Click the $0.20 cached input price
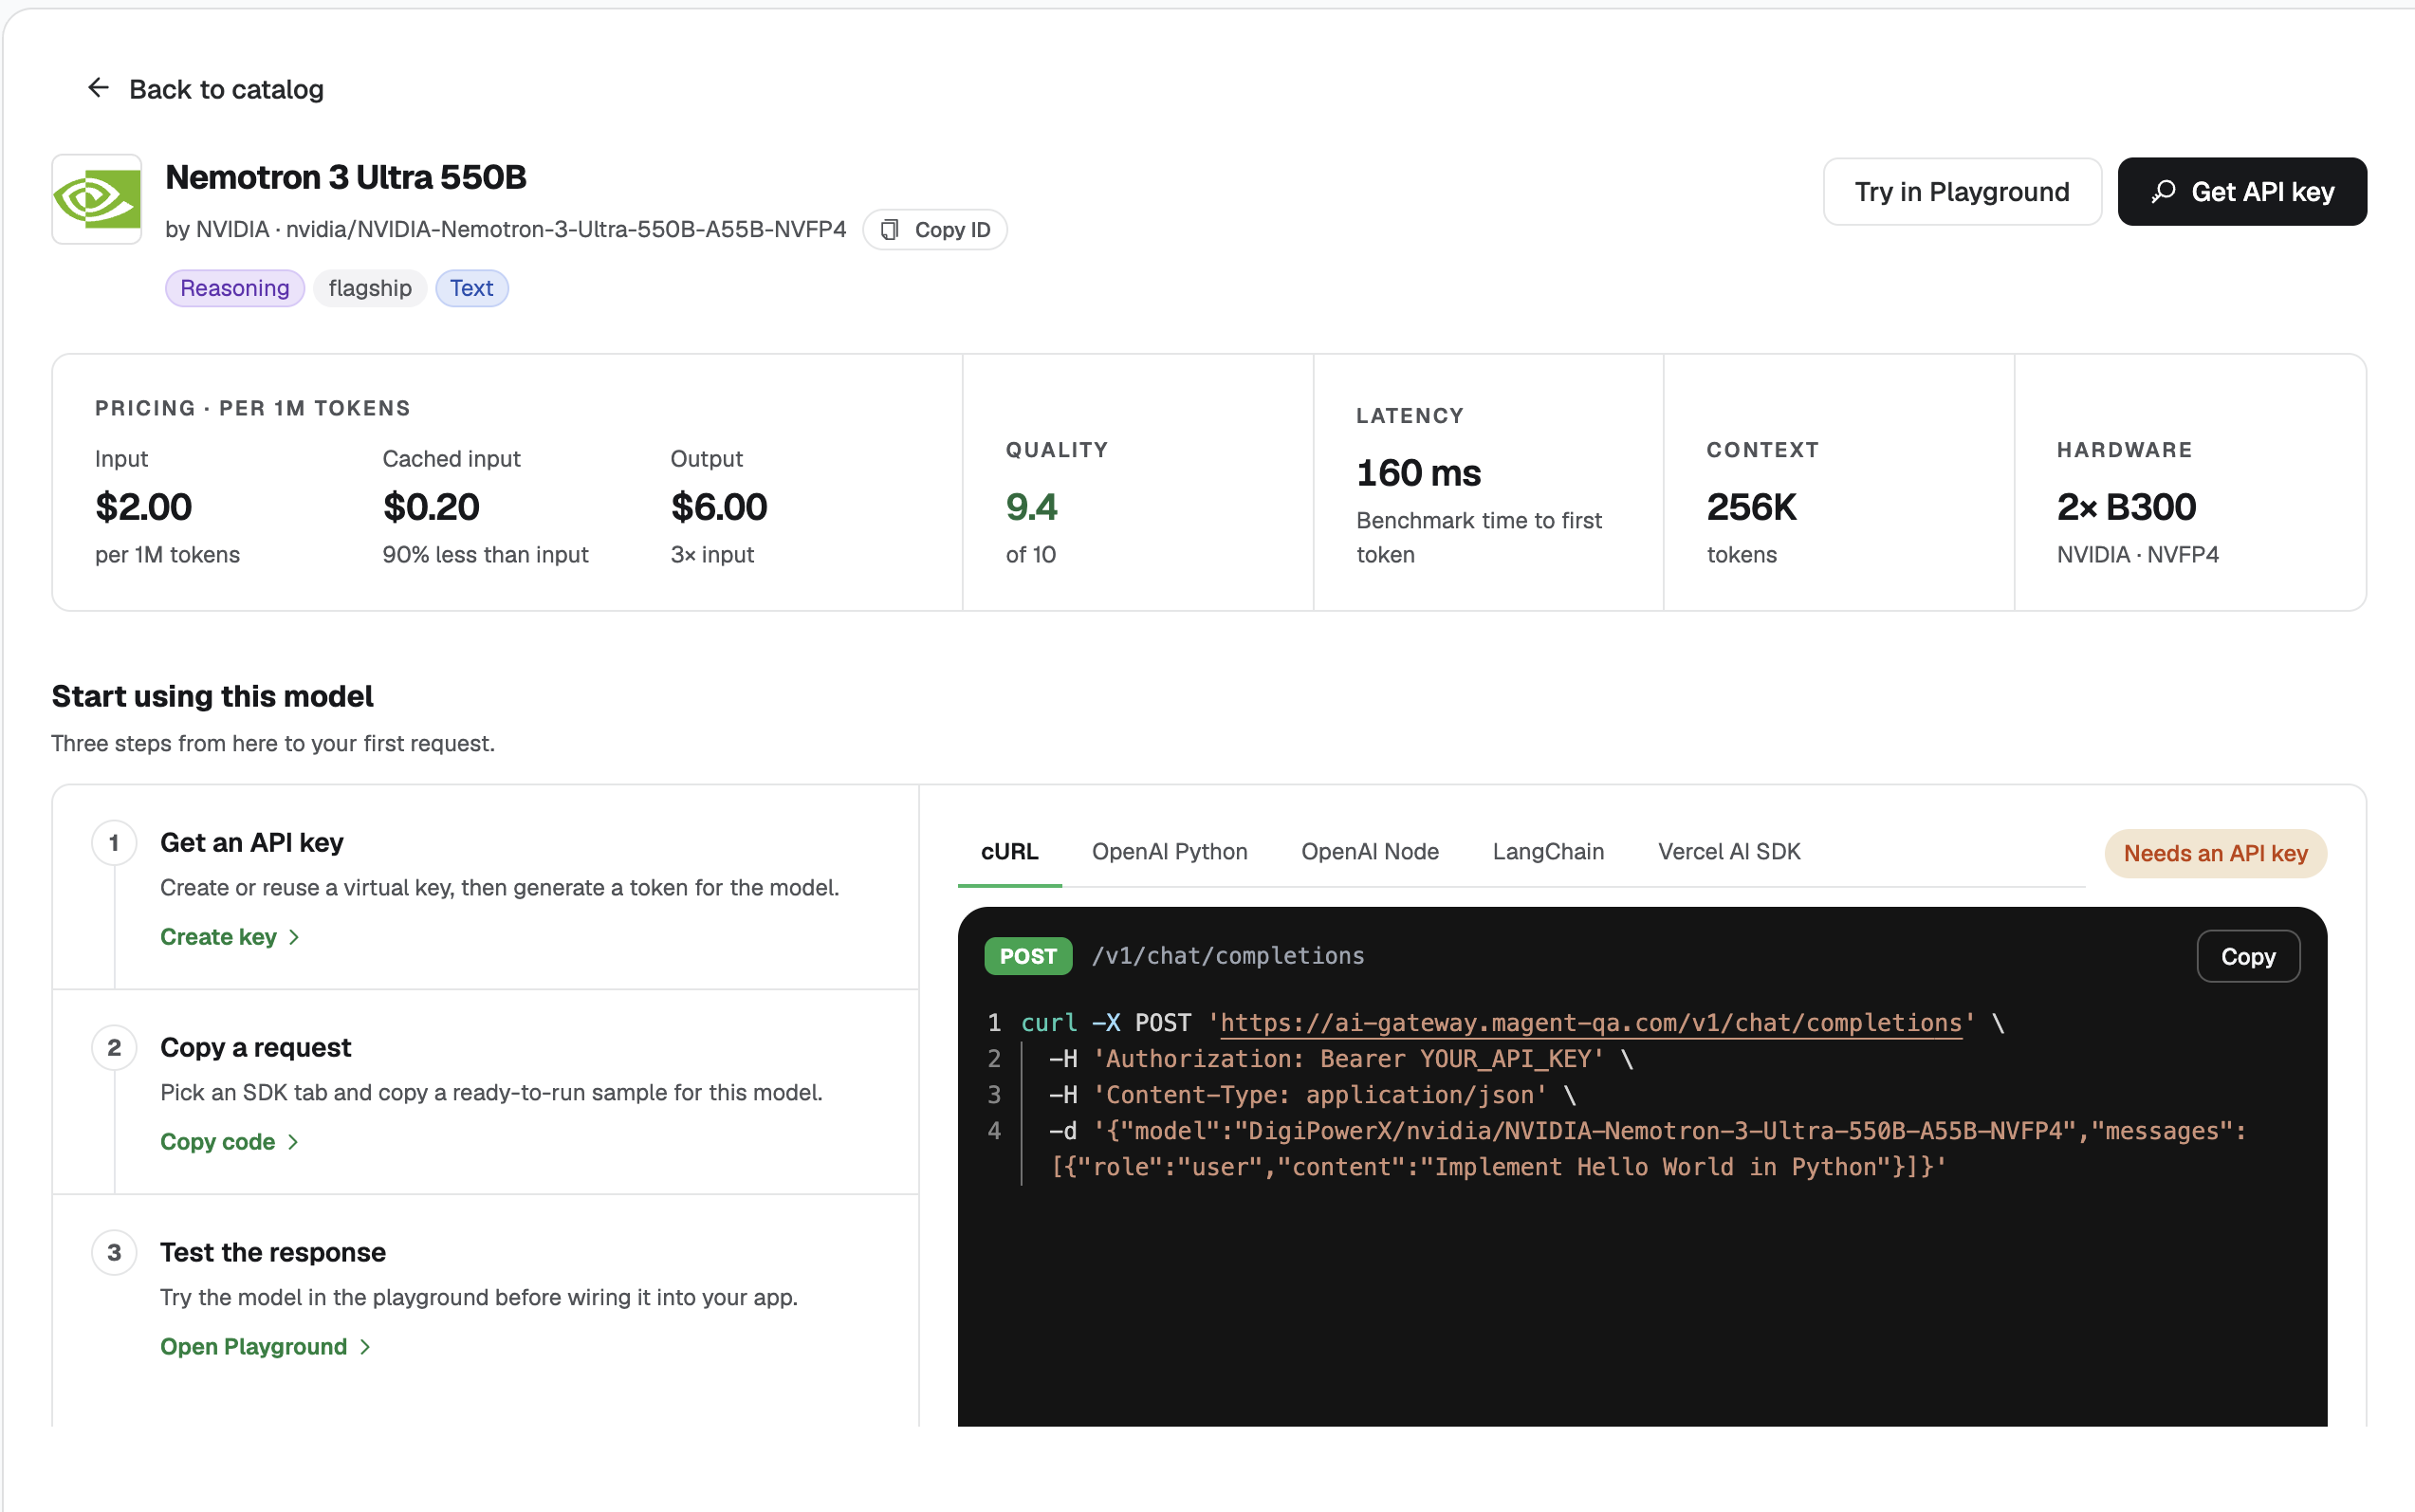Image resolution: width=2415 pixels, height=1512 pixels. click(431, 507)
